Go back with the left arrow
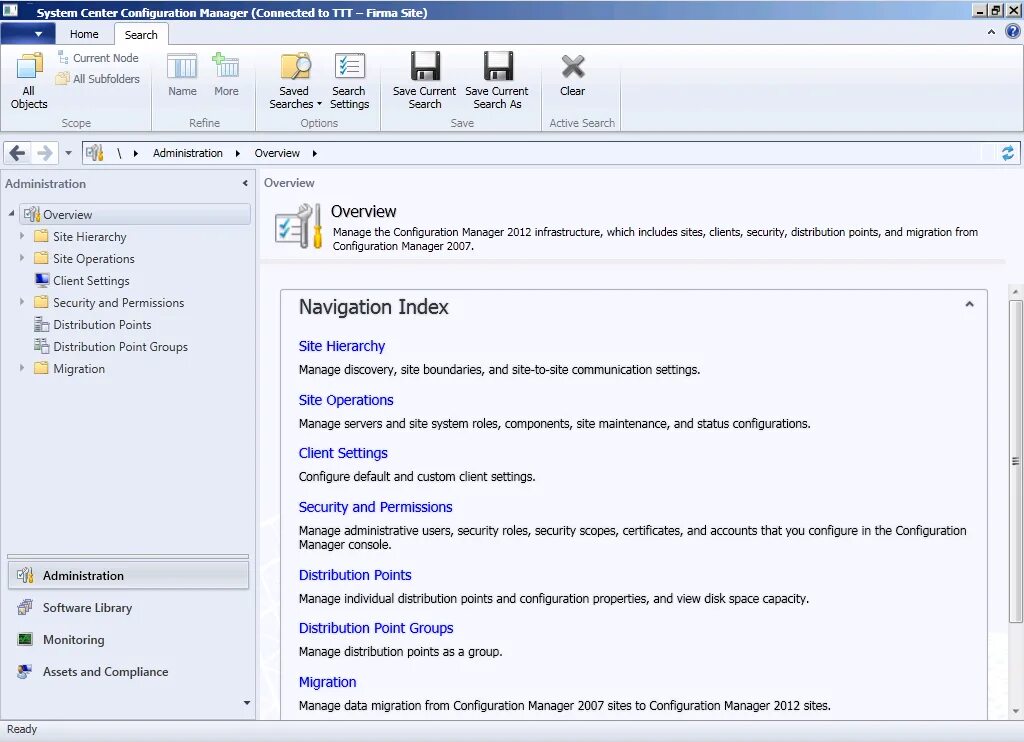The image size is (1024, 742). coord(18,153)
